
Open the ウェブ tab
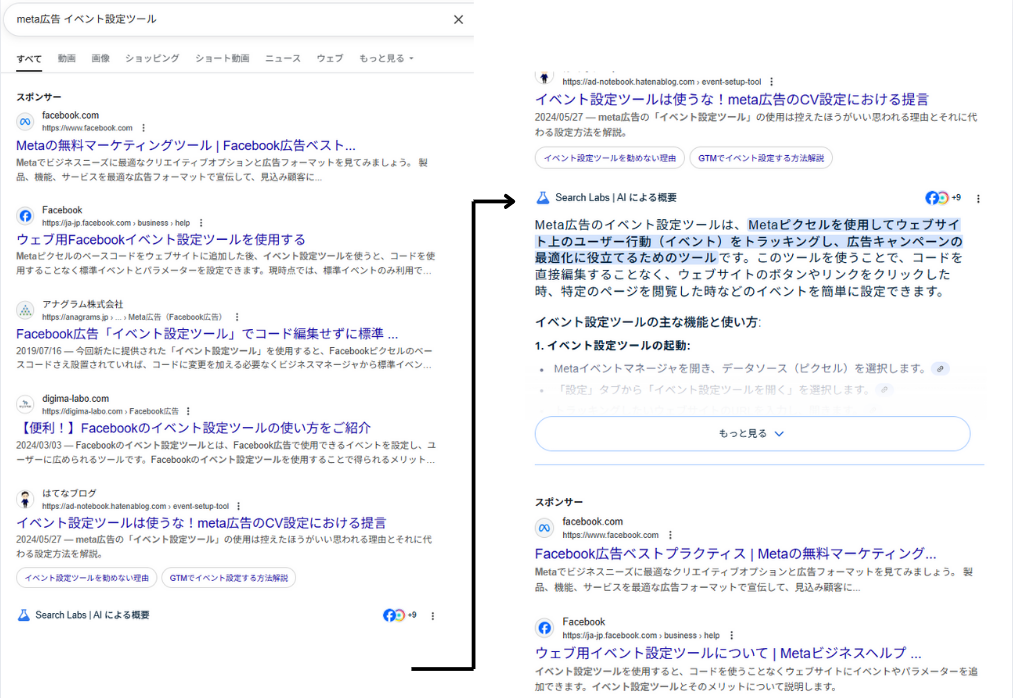[x=329, y=58]
